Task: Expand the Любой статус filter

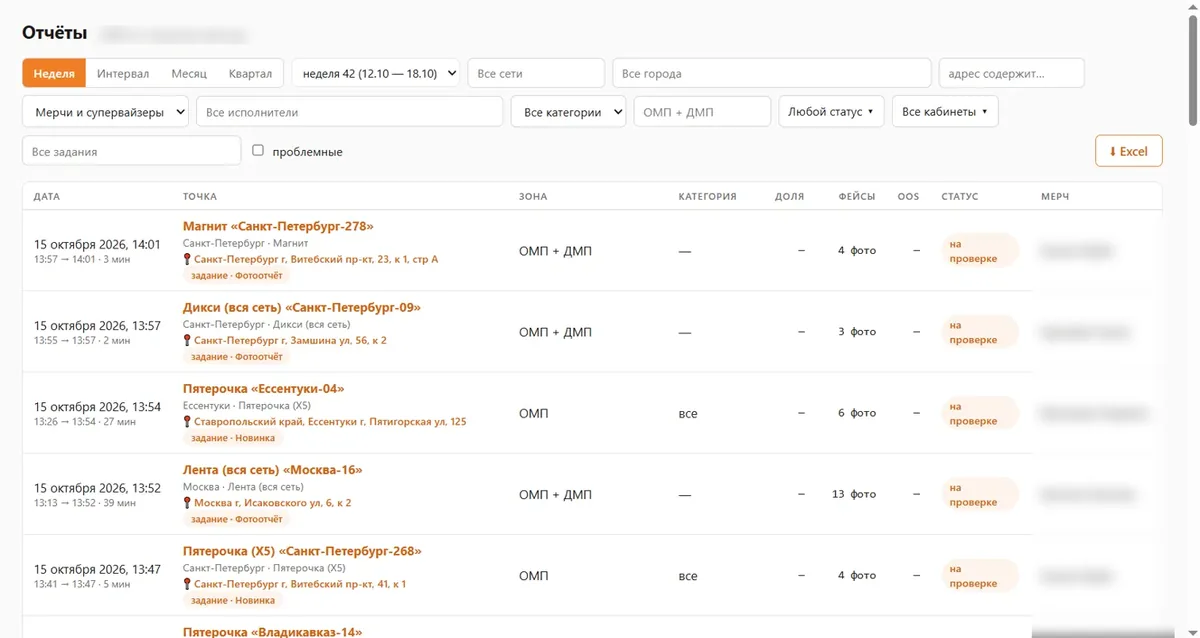Action: pyautogui.click(x=831, y=112)
